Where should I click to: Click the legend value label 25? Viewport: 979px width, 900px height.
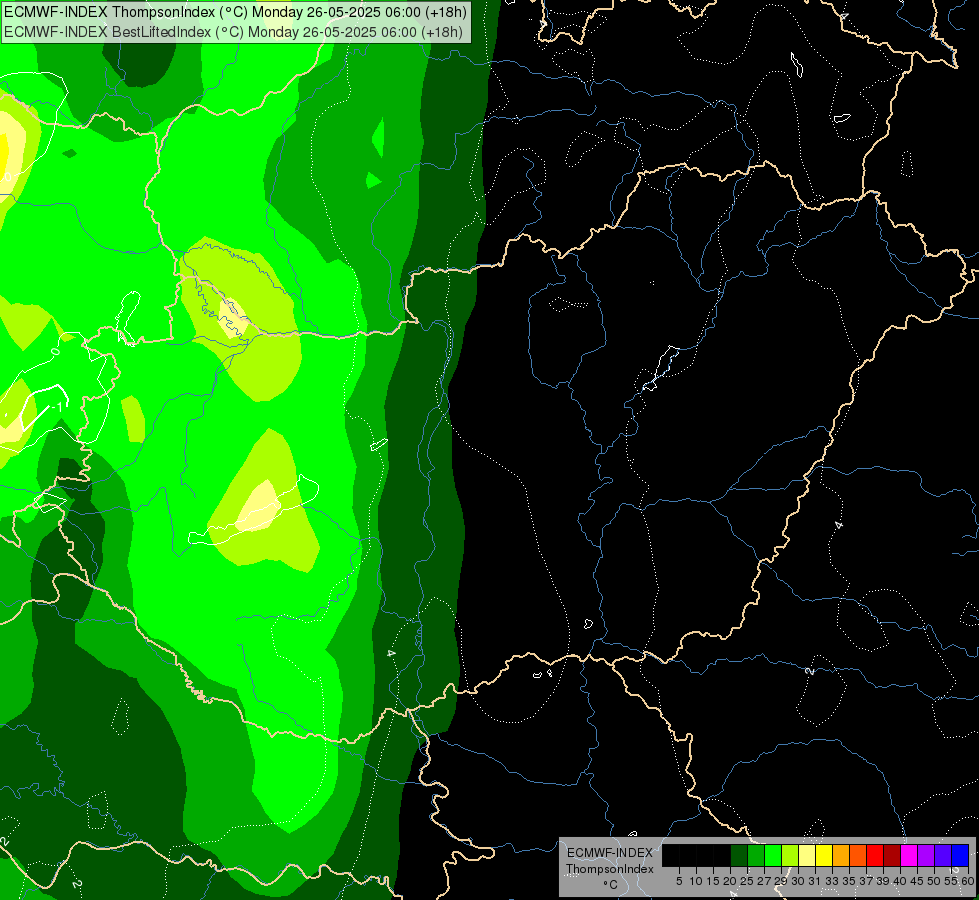coord(747,881)
